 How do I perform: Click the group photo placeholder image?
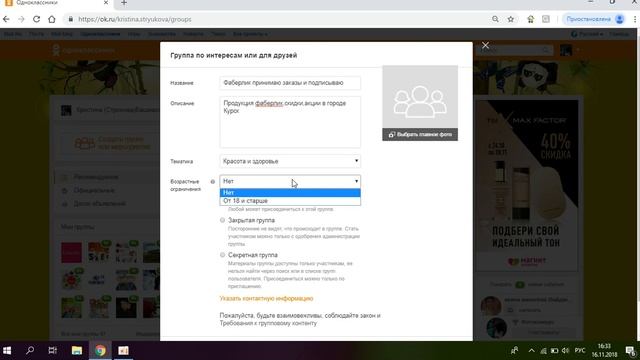(x=420, y=97)
